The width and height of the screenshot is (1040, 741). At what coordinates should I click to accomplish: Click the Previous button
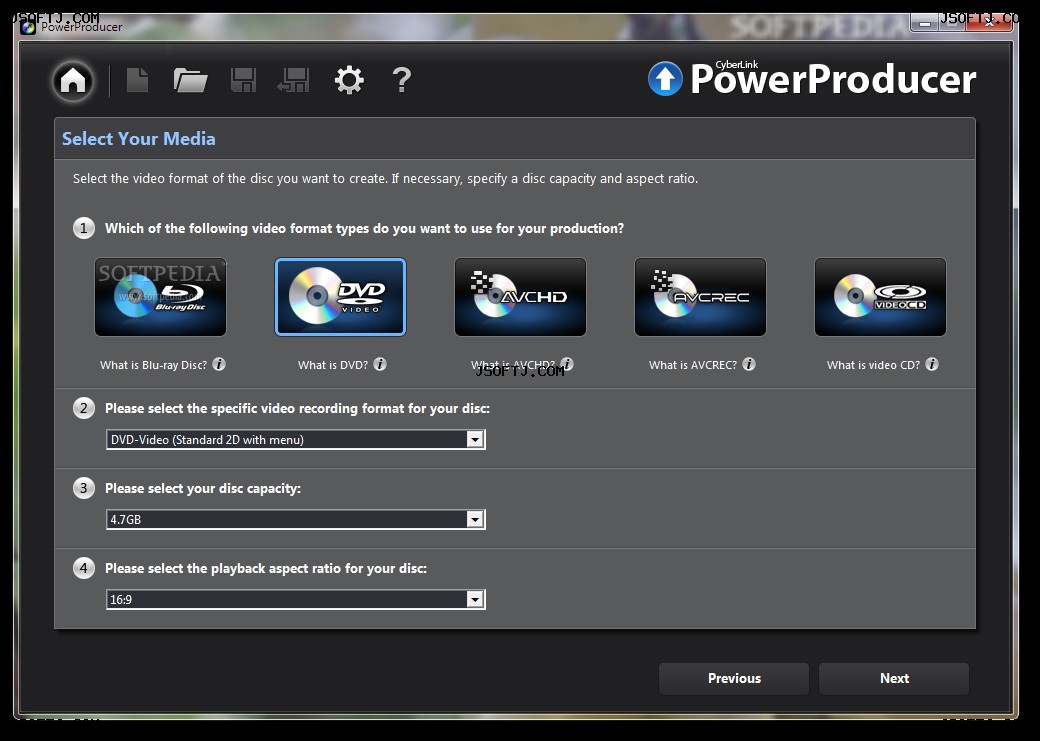coord(734,679)
